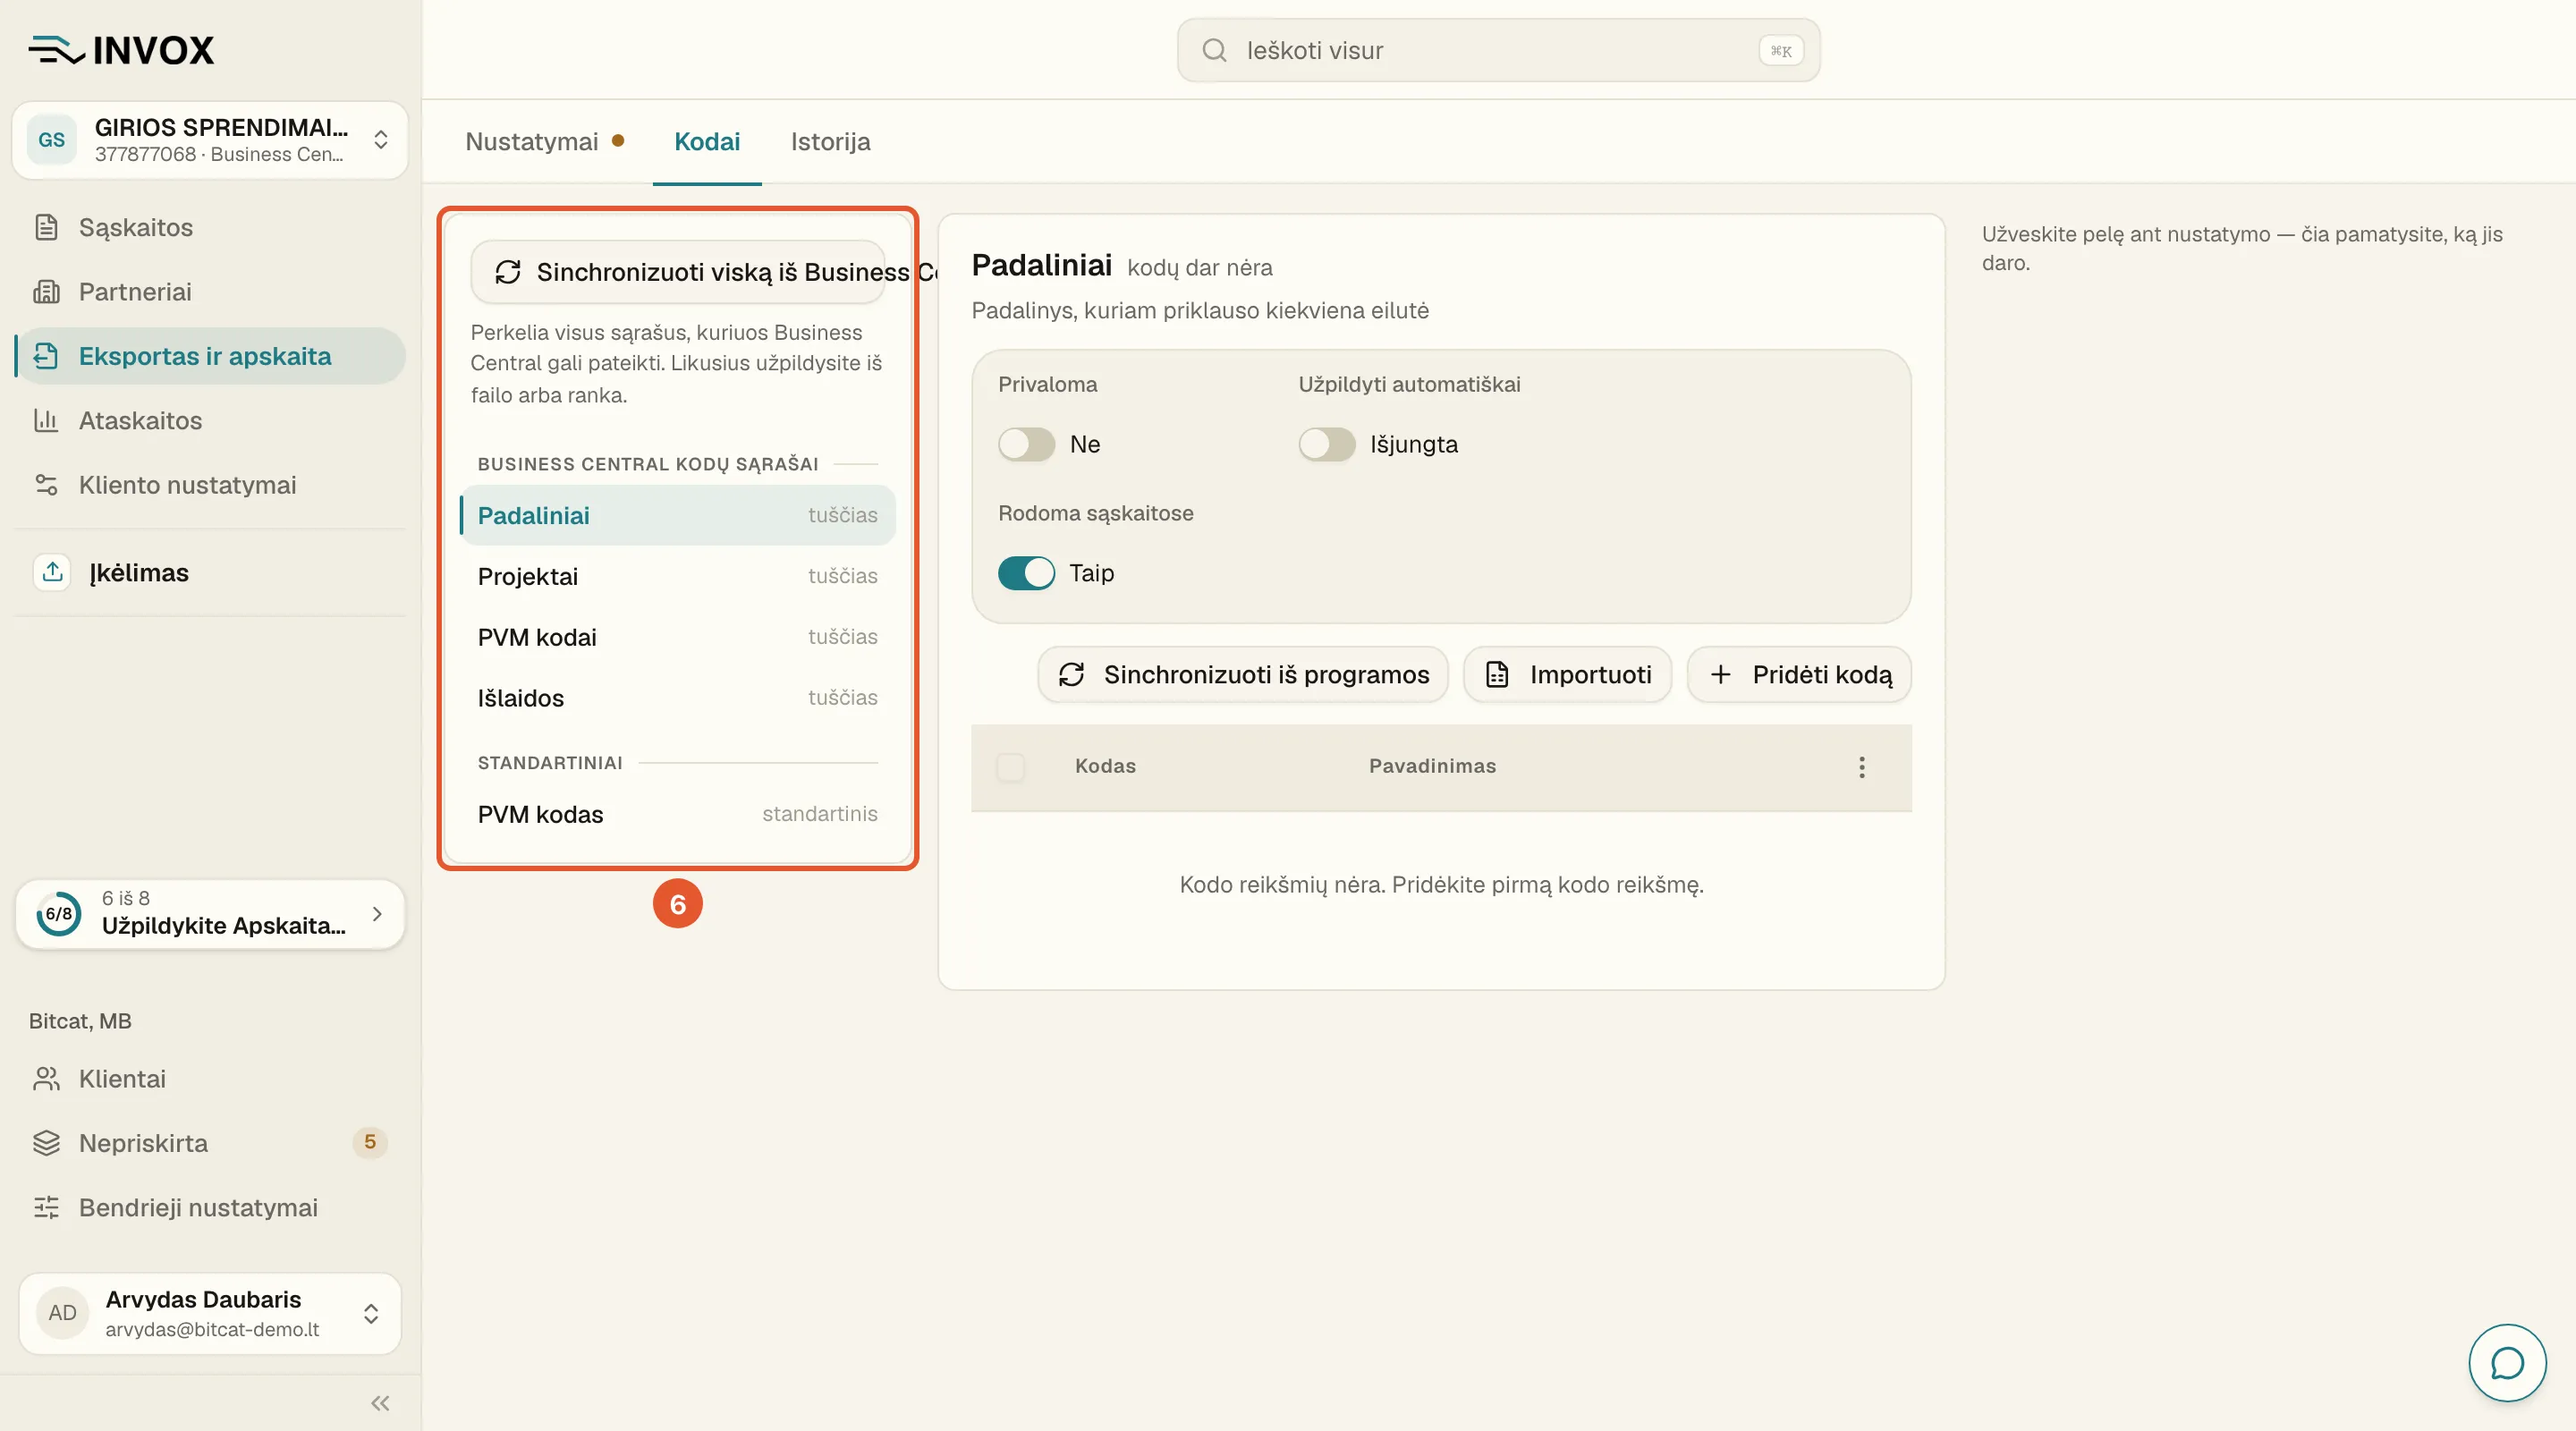Click the Pridėti kodą button
The image size is (2576, 1431).
click(x=1799, y=674)
